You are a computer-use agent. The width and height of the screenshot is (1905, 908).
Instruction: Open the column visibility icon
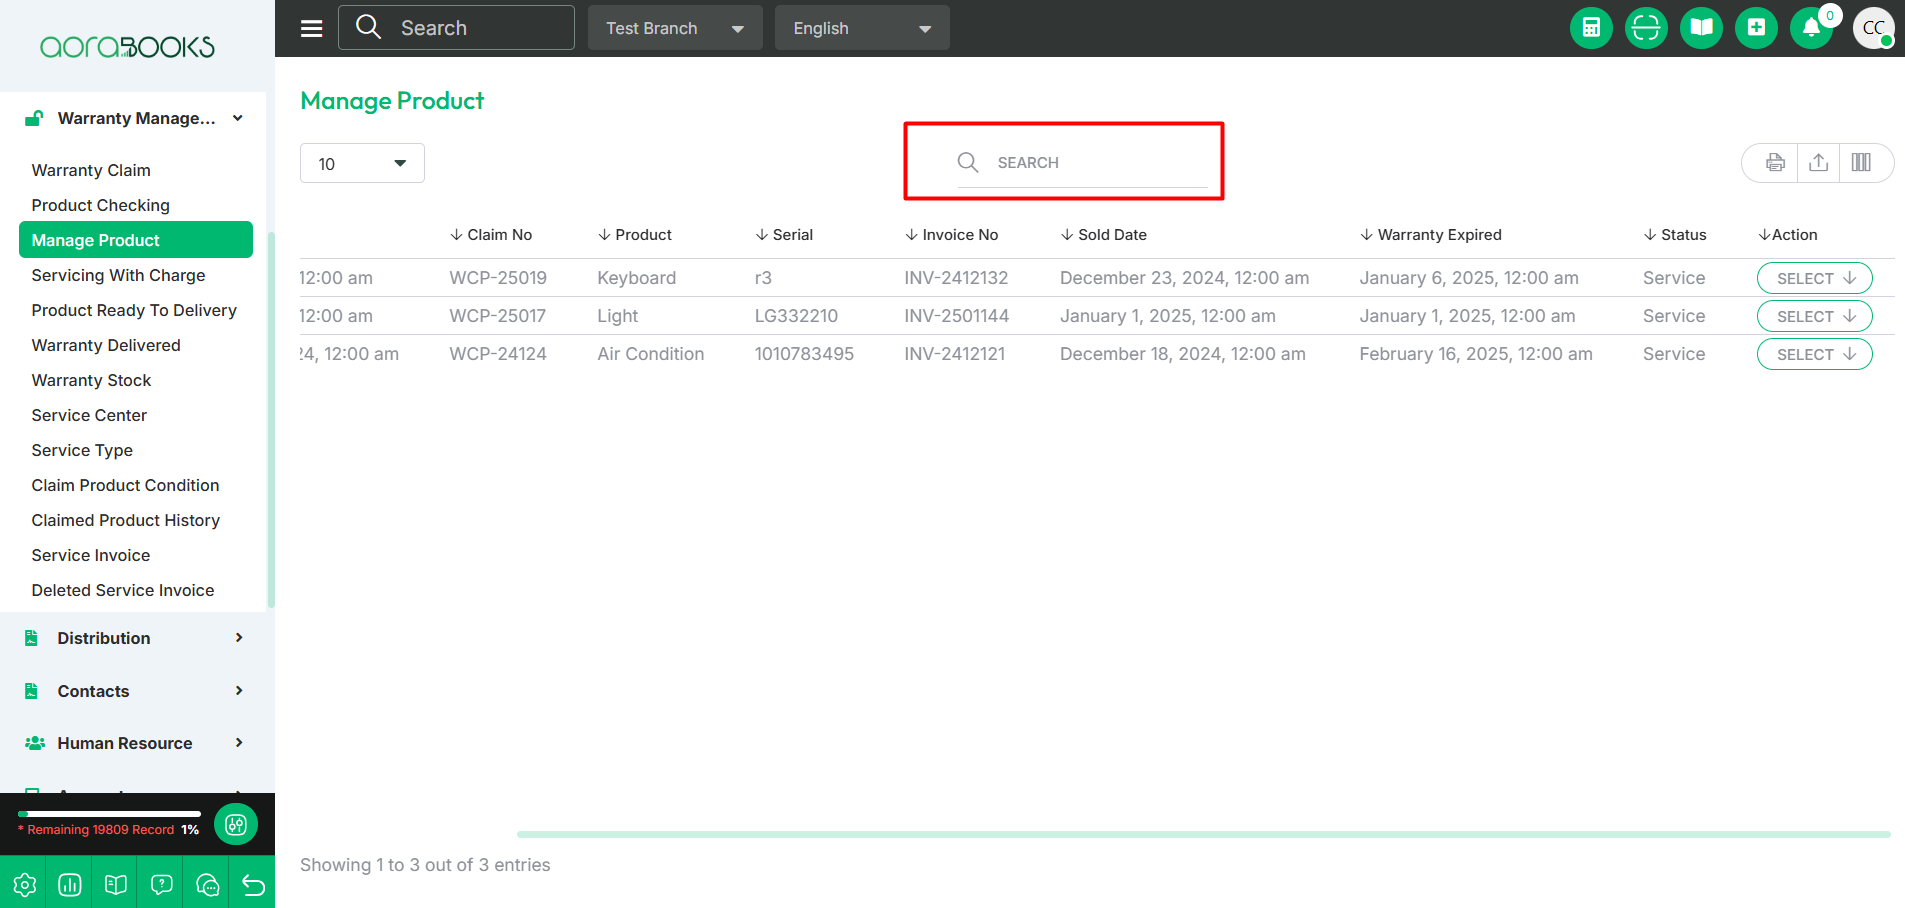[x=1861, y=163]
